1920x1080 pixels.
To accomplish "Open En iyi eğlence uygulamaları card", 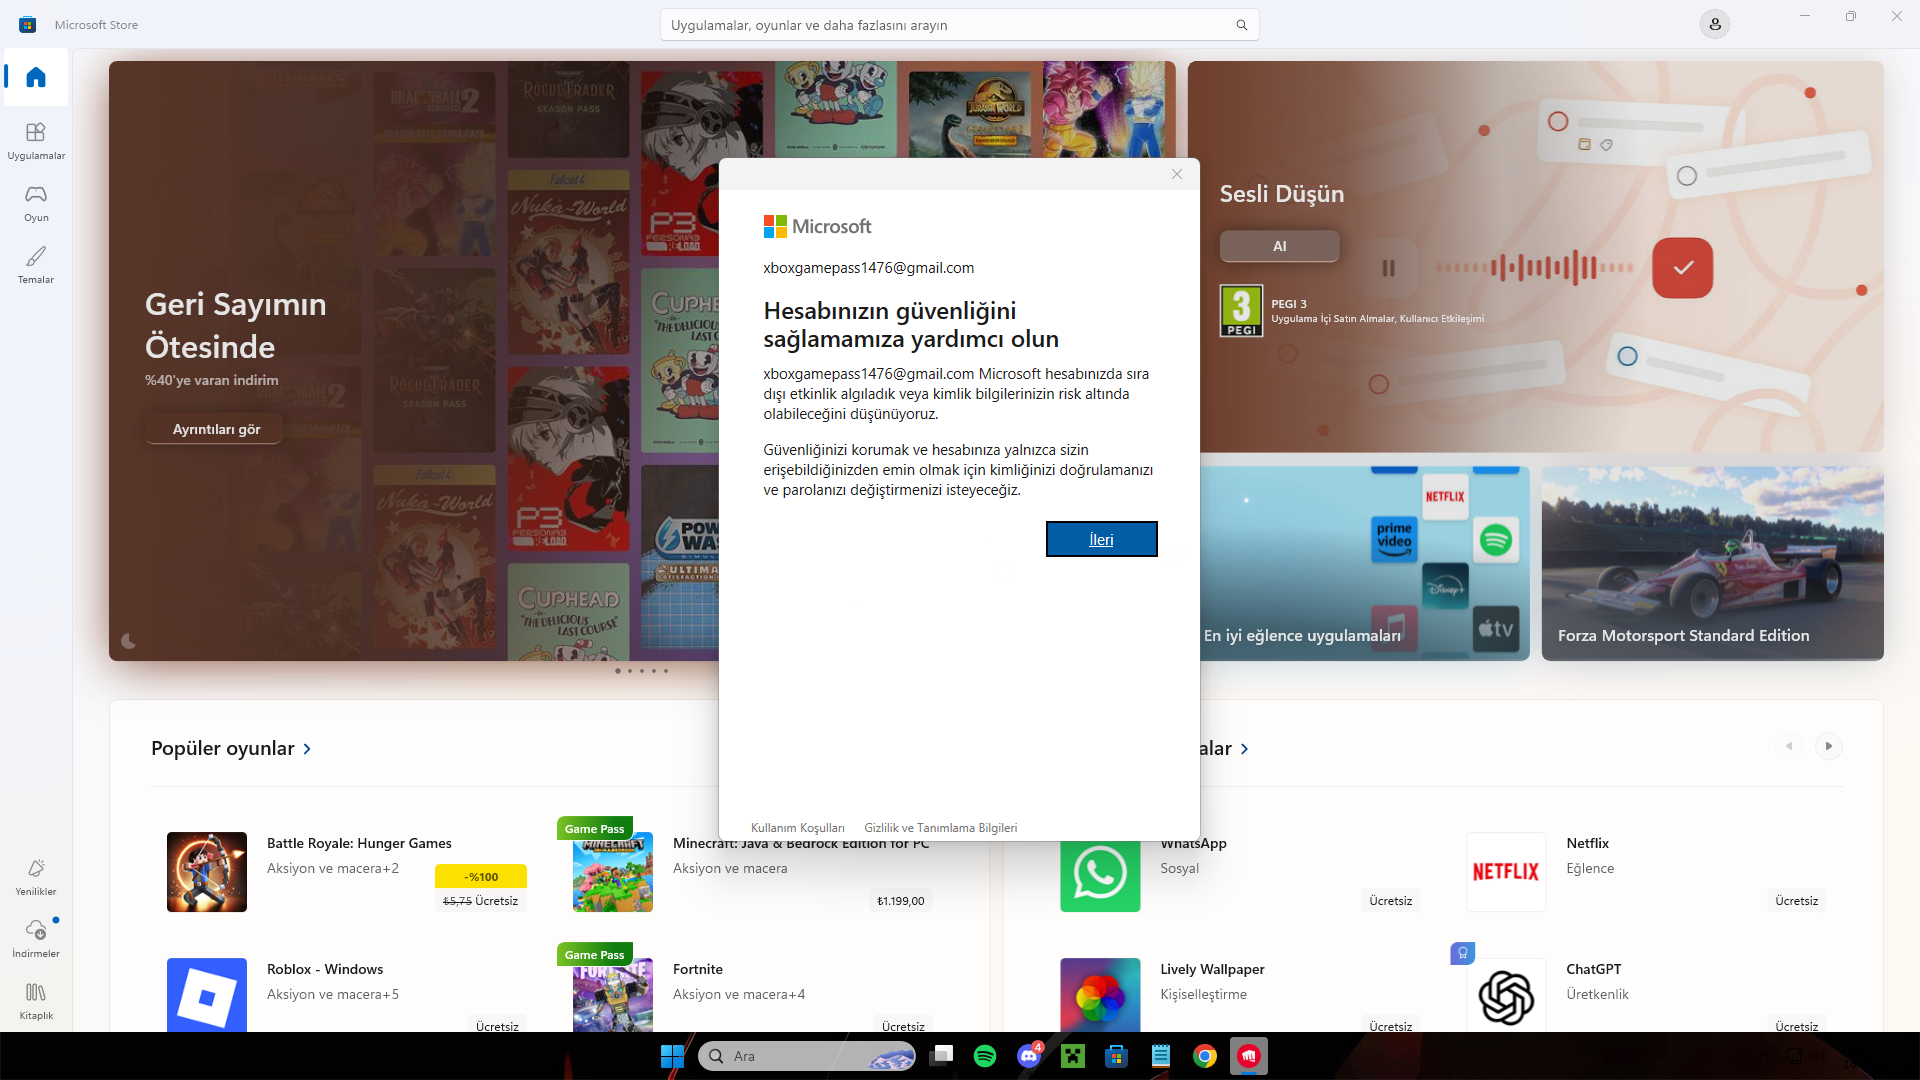I will (1364, 563).
